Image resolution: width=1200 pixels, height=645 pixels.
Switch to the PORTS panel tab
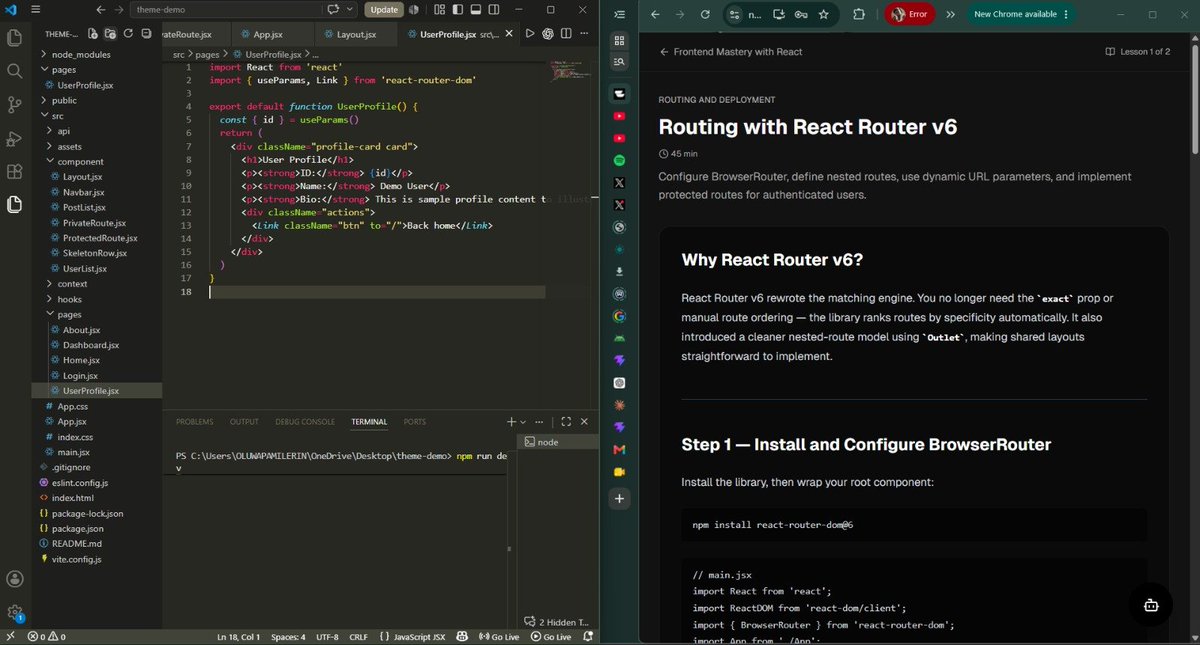tap(414, 422)
